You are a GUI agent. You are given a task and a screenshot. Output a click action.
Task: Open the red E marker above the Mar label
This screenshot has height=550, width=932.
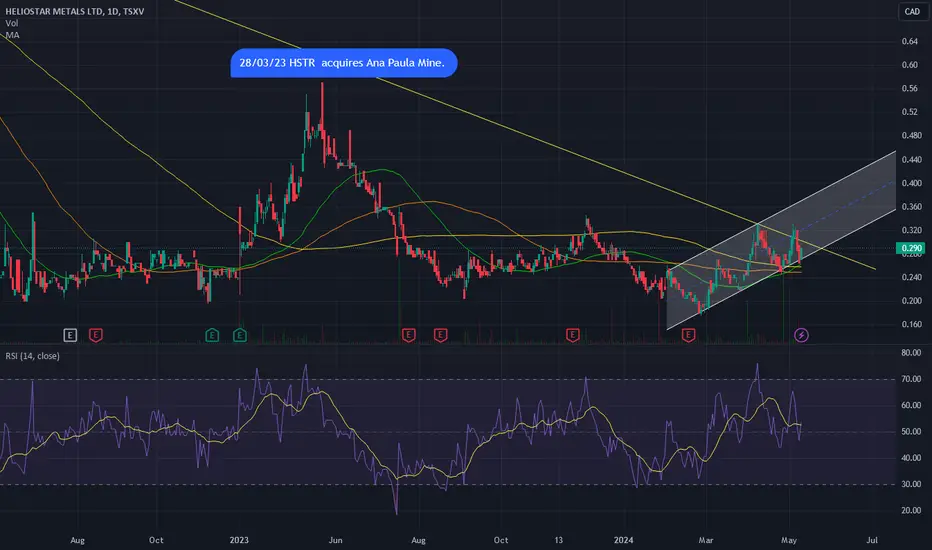688,335
